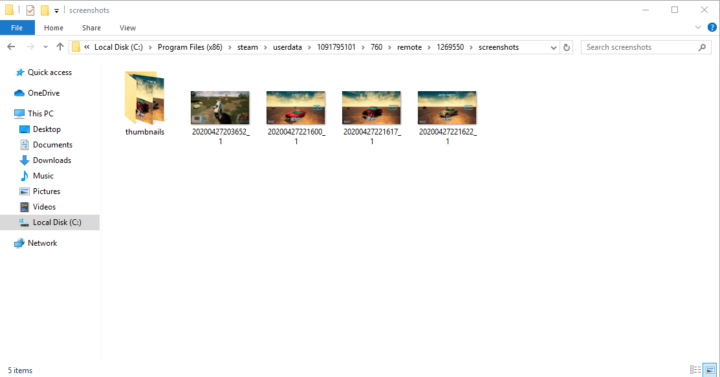The height and width of the screenshot is (377, 720).
Task: Open Downloads in navigation pane
Action: (x=52, y=160)
